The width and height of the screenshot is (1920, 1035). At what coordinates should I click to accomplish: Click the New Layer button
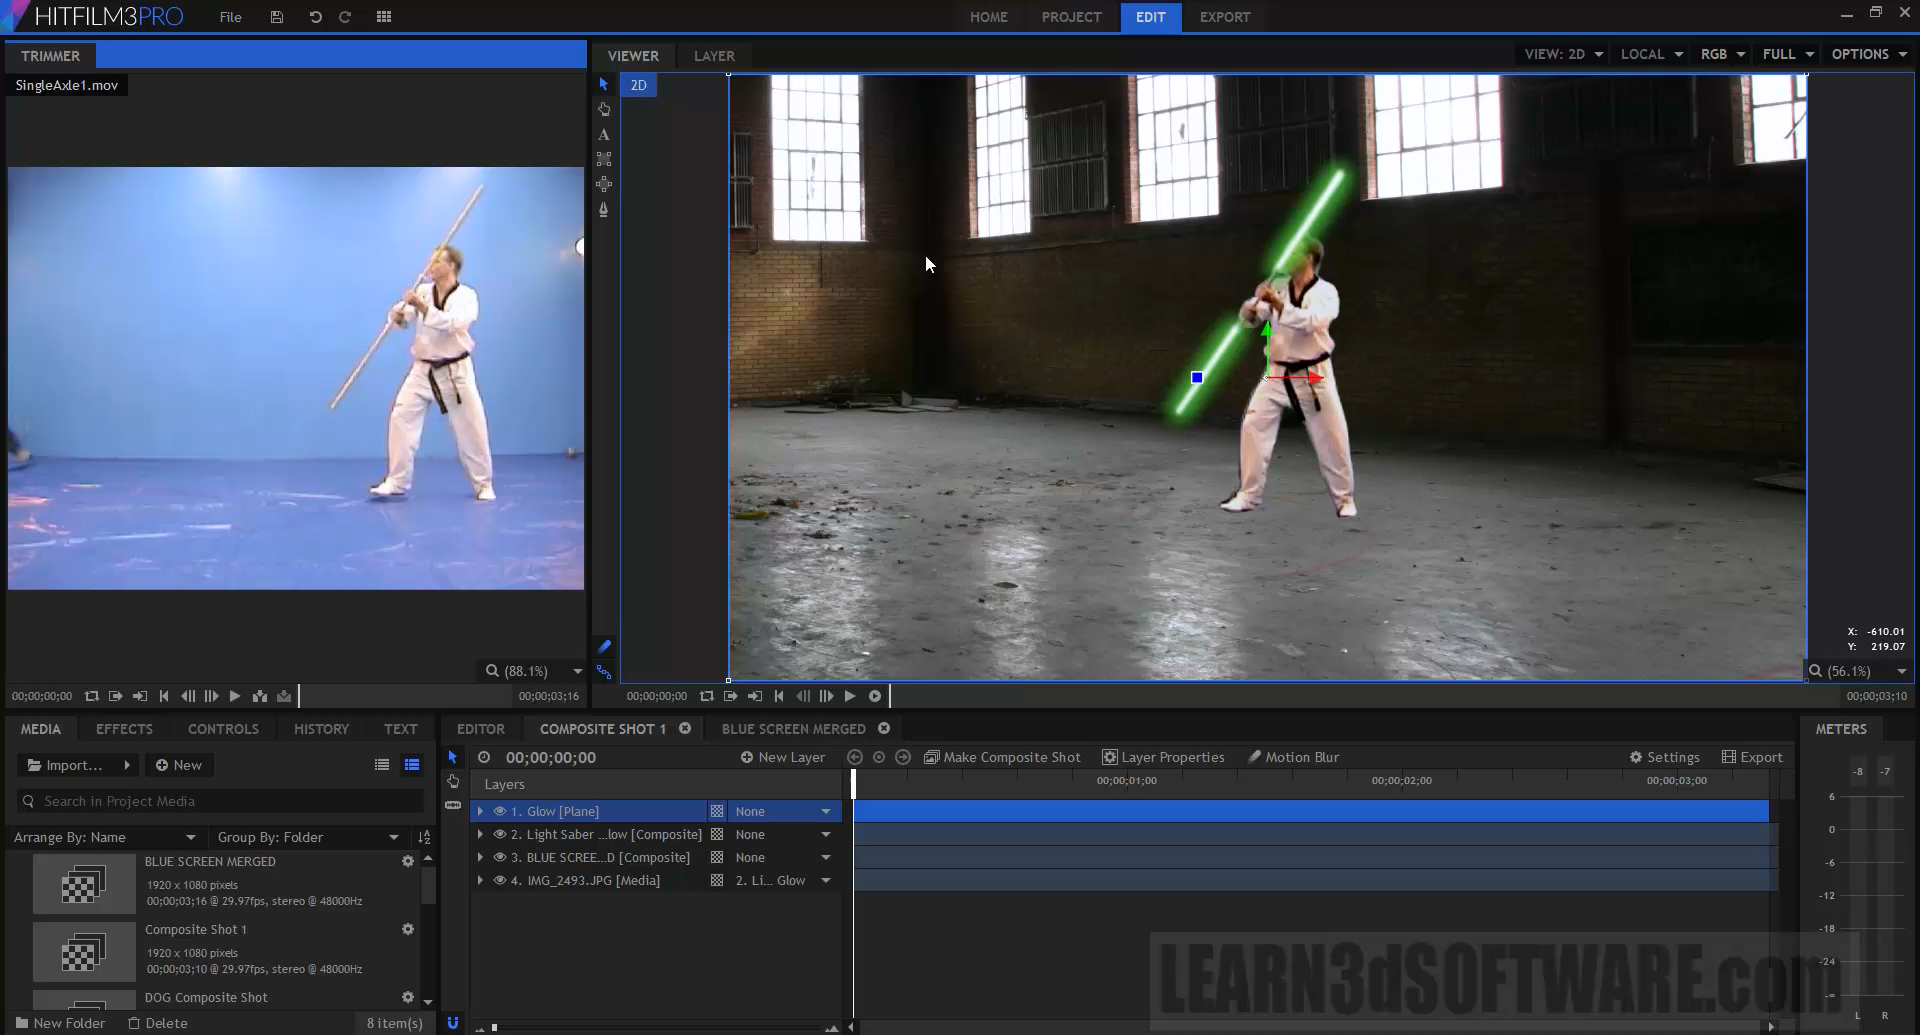pyautogui.click(x=782, y=757)
